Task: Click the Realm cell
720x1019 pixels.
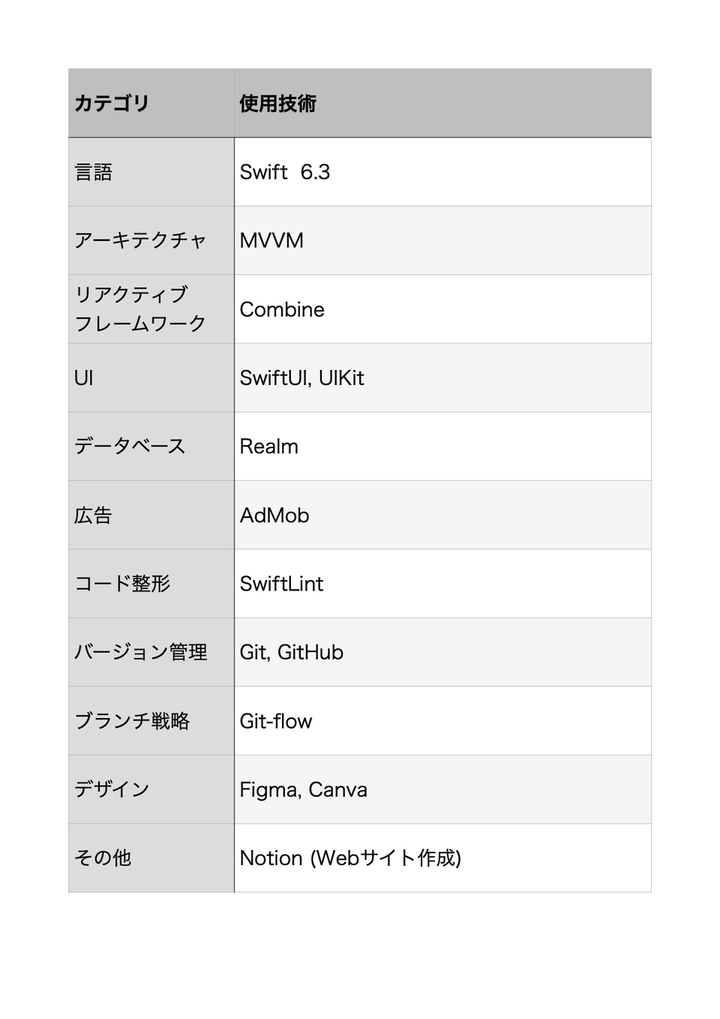Action: (x=442, y=446)
